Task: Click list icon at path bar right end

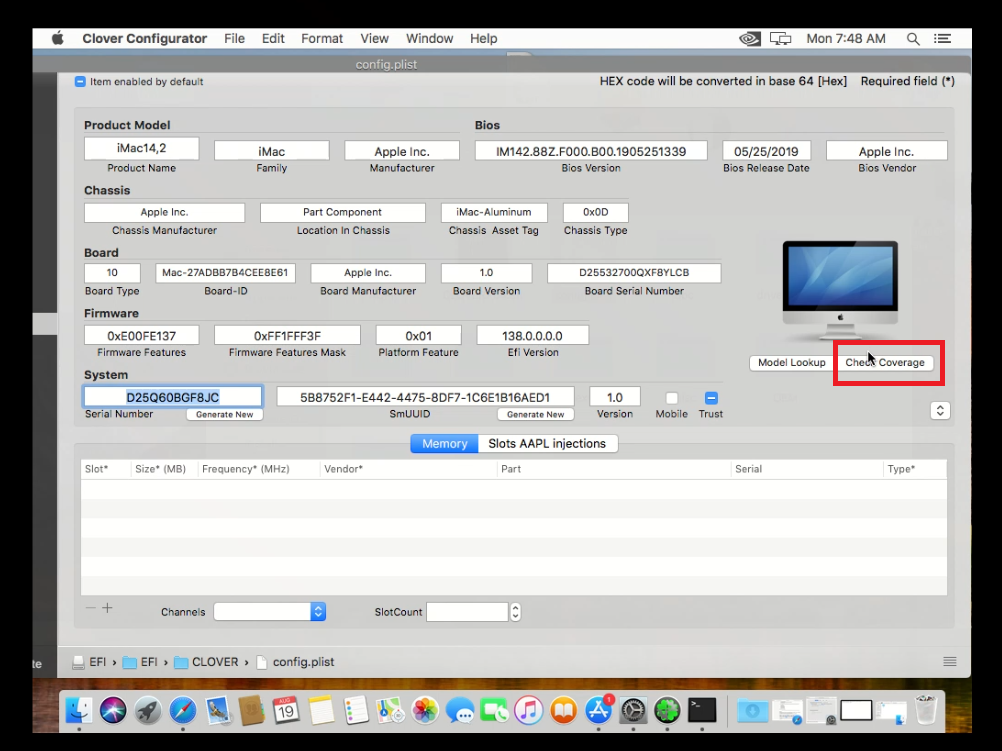Action: point(950,662)
